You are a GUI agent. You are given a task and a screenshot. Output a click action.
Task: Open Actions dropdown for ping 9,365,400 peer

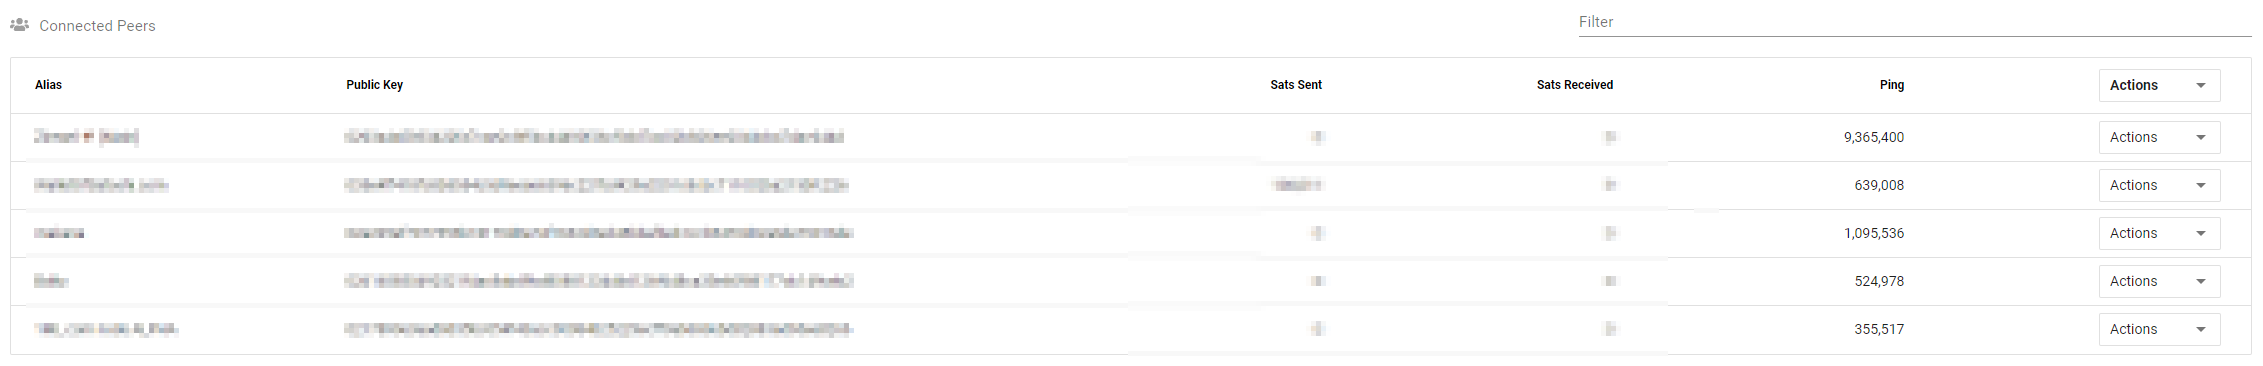pyautogui.click(x=2159, y=138)
